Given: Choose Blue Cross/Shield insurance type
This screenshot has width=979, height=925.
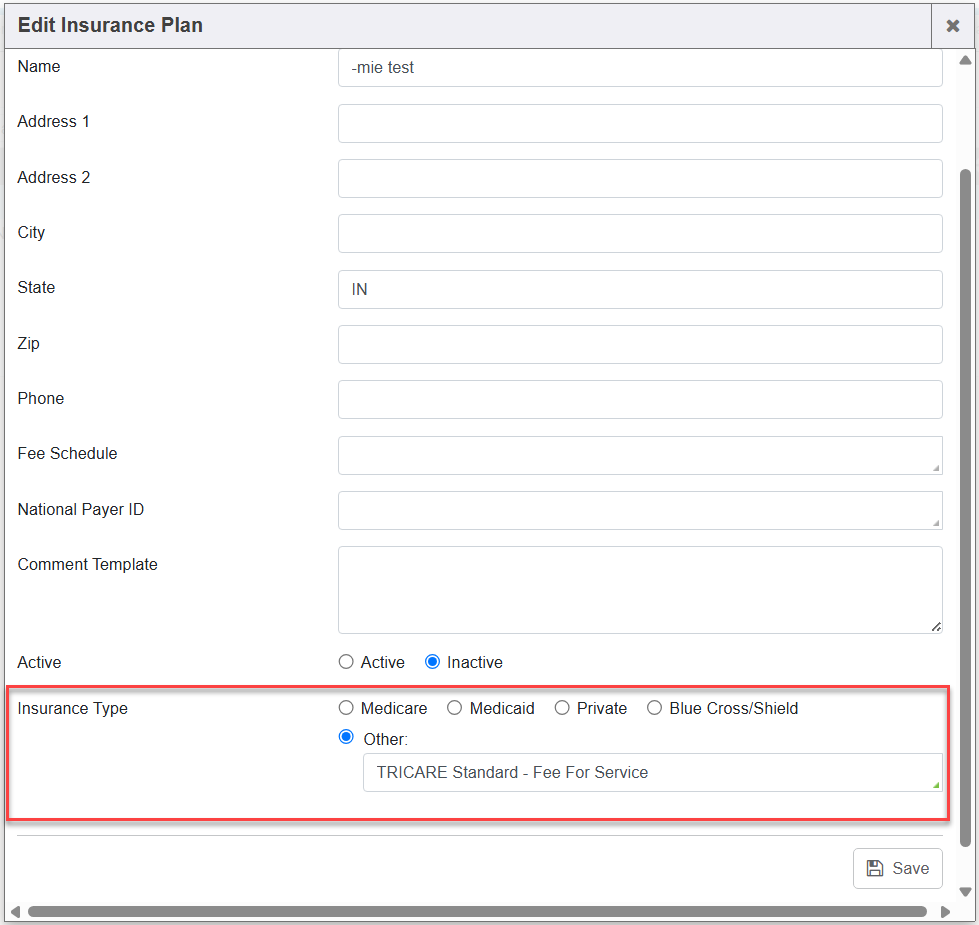Looking at the screenshot, I should (655, 708).
